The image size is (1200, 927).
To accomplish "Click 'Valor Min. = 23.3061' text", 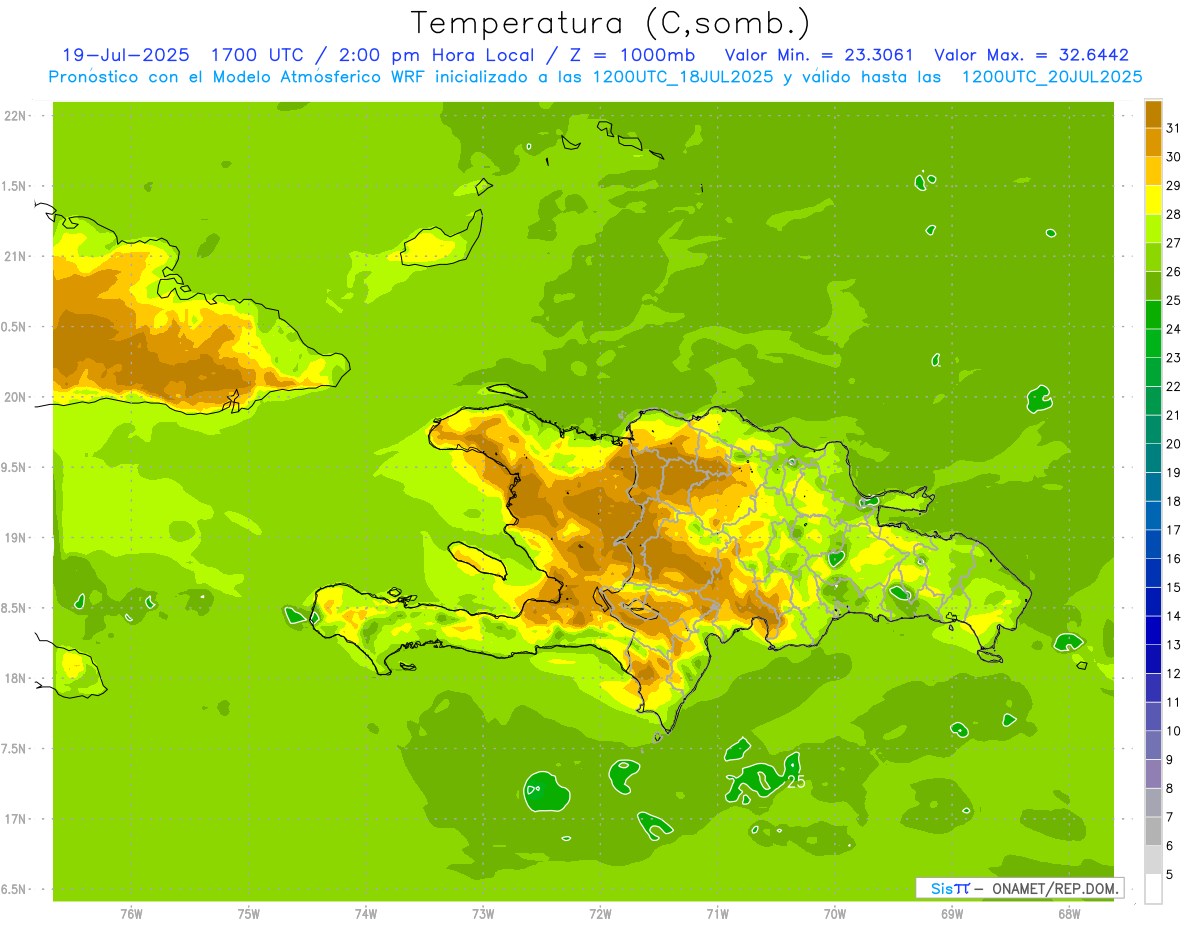I will coord(819,55).
